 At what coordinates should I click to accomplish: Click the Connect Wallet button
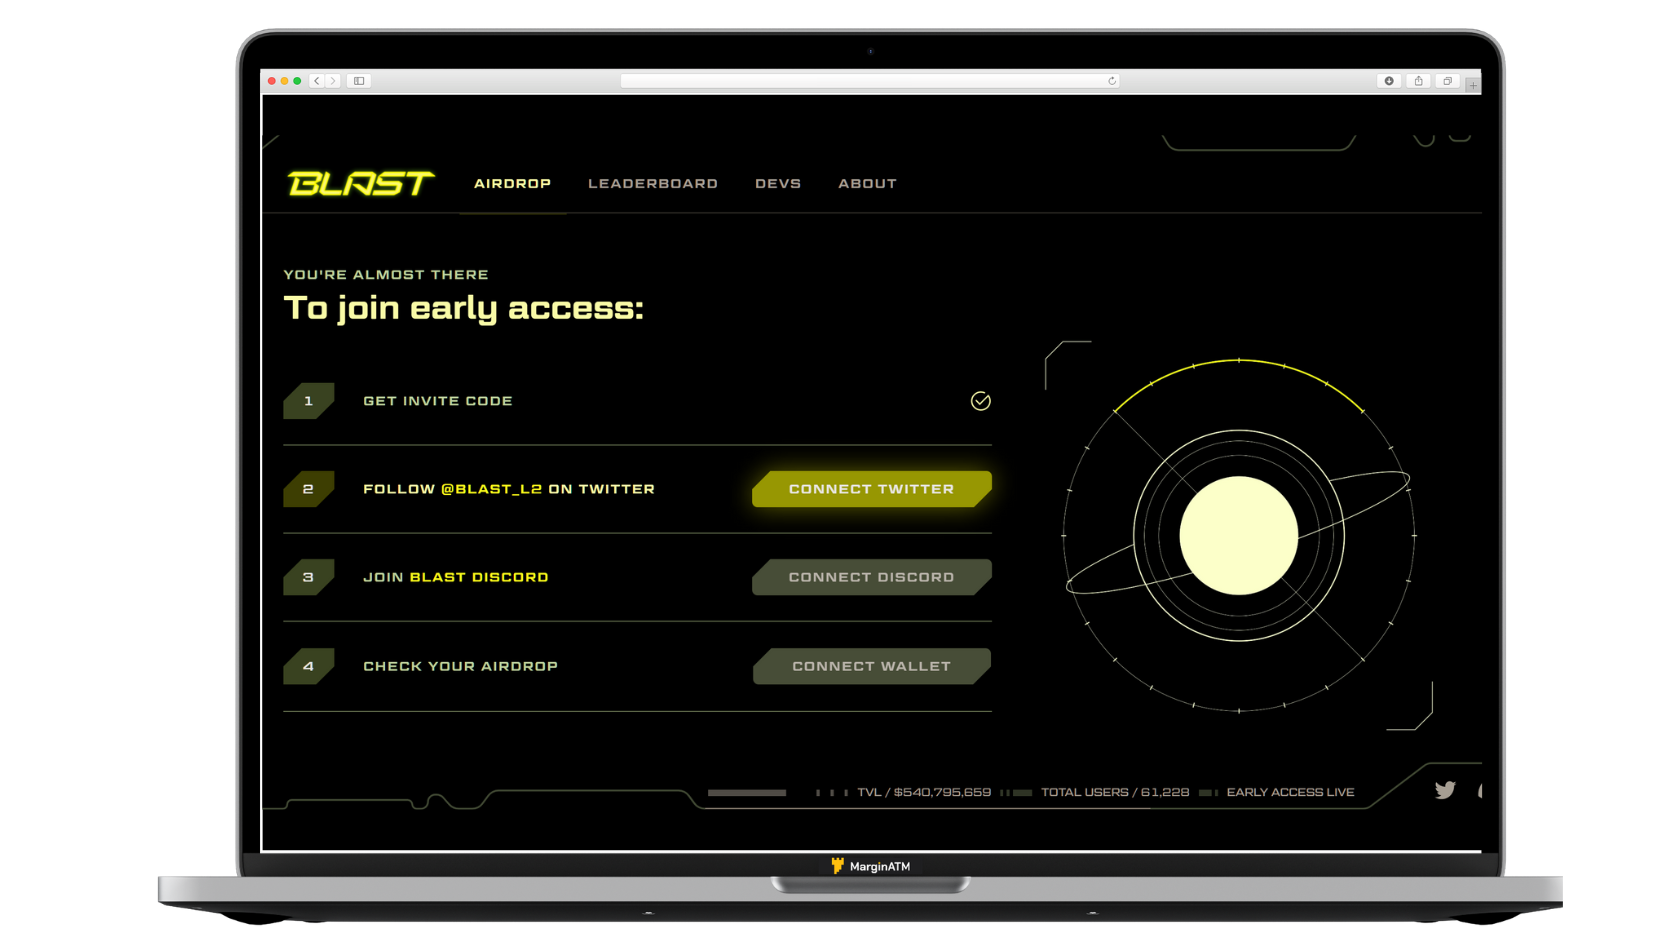(x=872, y=666)
